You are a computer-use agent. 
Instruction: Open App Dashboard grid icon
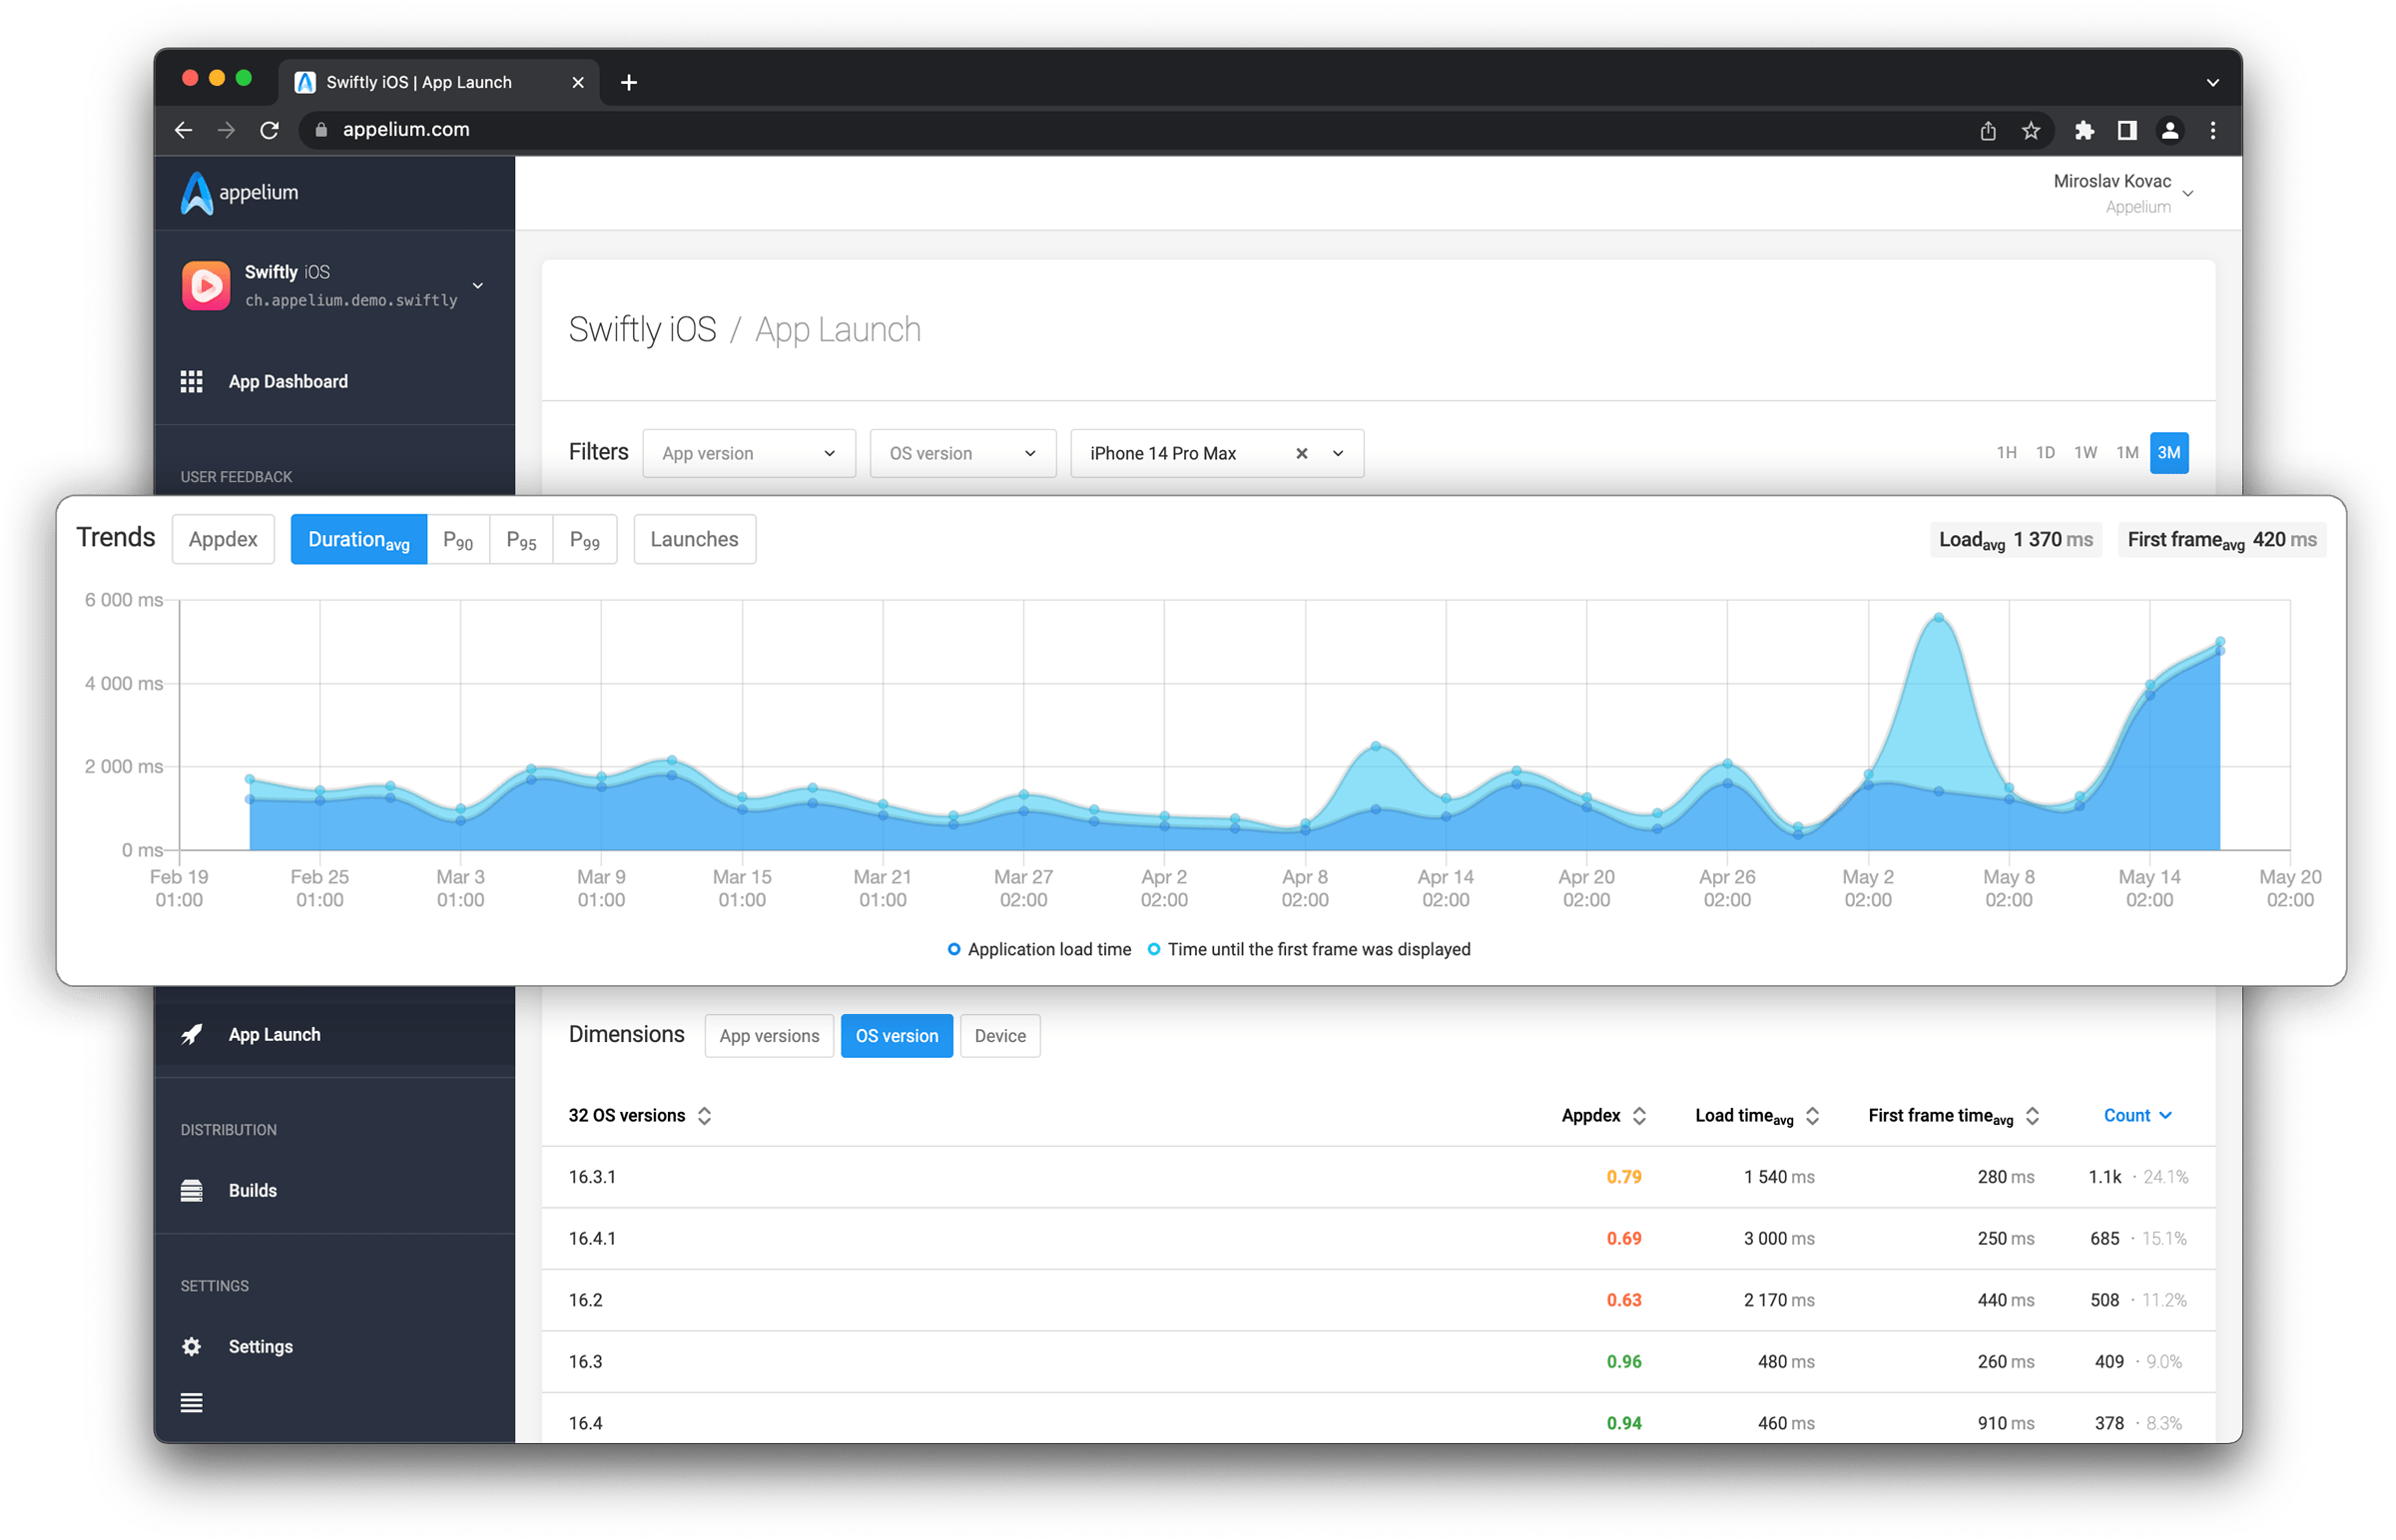tap(191, 381)
